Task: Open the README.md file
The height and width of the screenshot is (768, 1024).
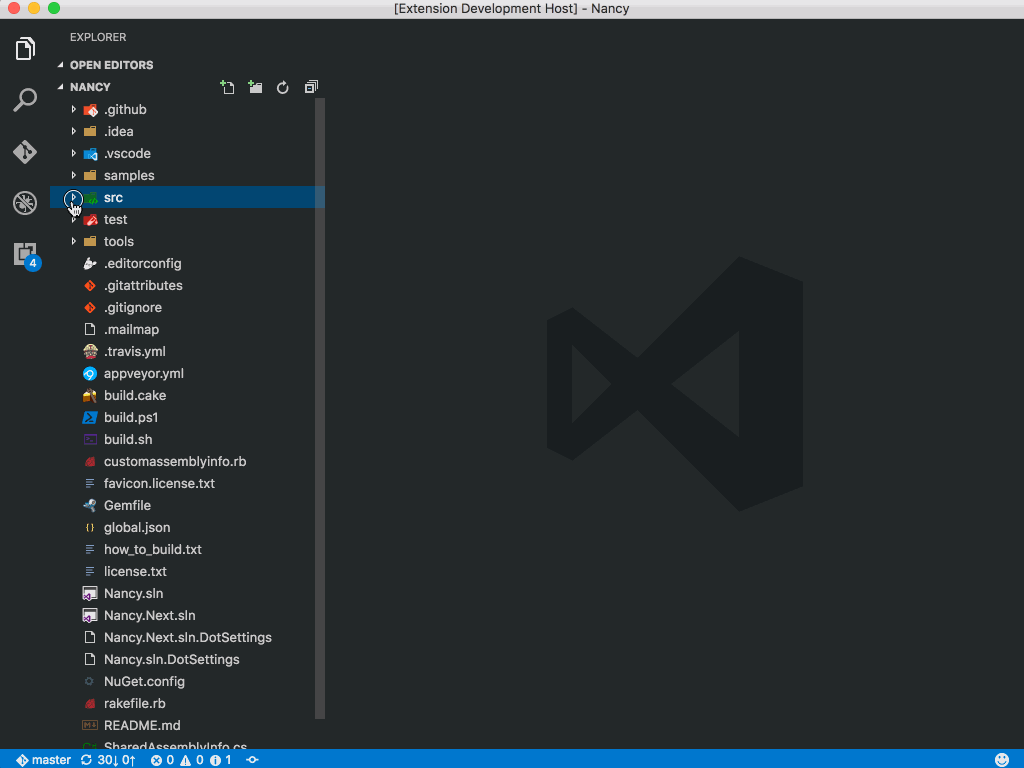Action: (x=187, y=726)
